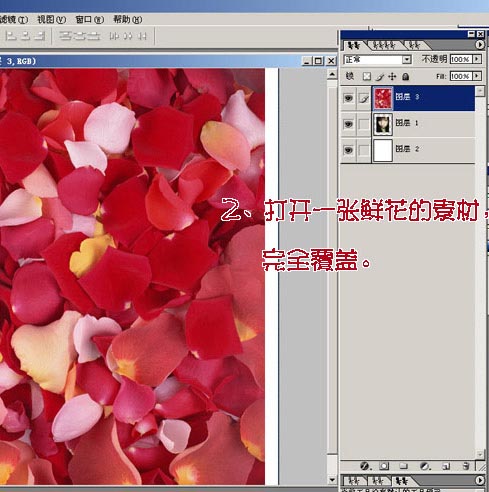Click the Fill 100% value field
Viewport: 489px width, 492px height.
click(461, 76)
